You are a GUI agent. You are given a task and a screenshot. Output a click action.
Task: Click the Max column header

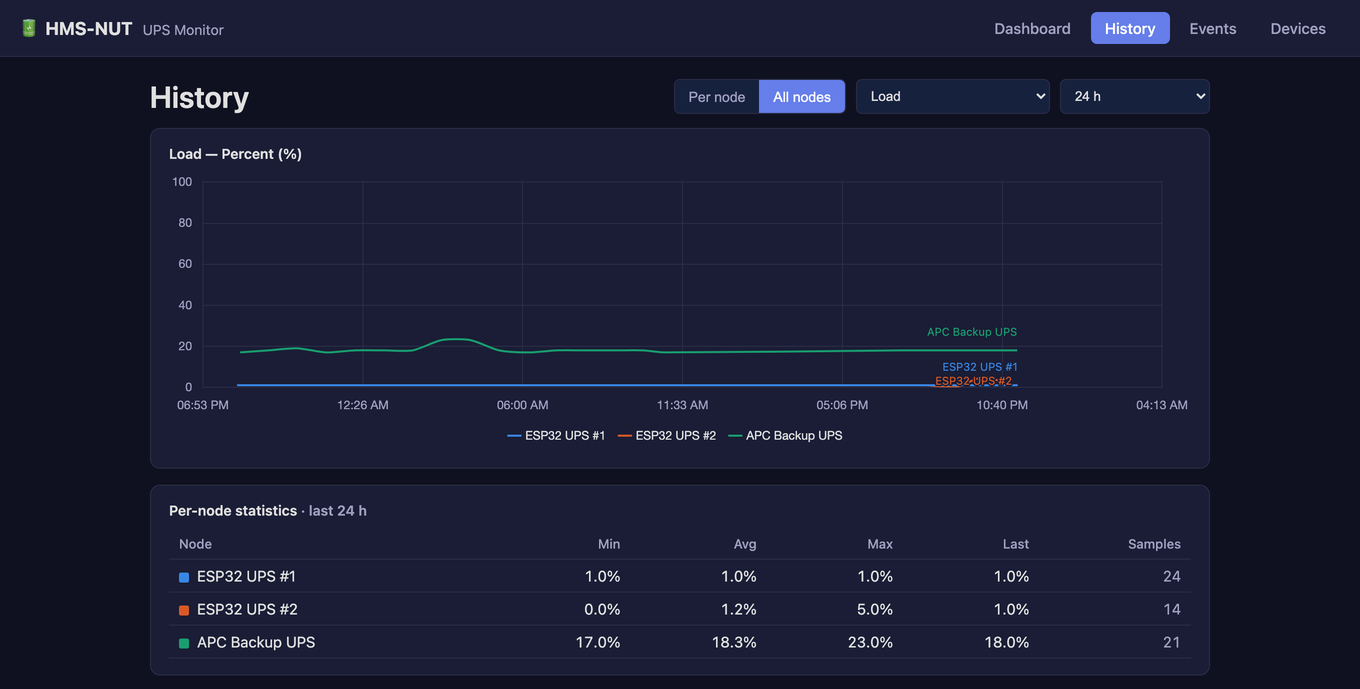click(880, 544)
